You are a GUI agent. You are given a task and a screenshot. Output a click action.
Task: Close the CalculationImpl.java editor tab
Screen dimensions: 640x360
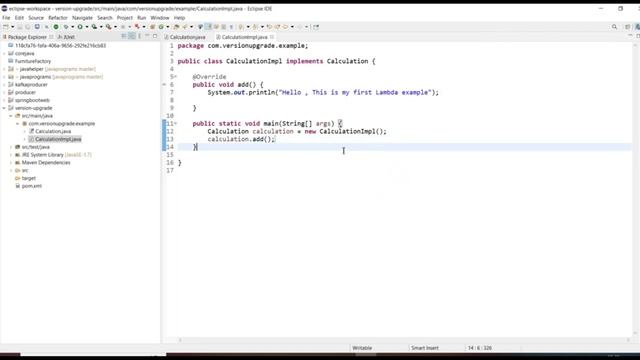point(272,37)
